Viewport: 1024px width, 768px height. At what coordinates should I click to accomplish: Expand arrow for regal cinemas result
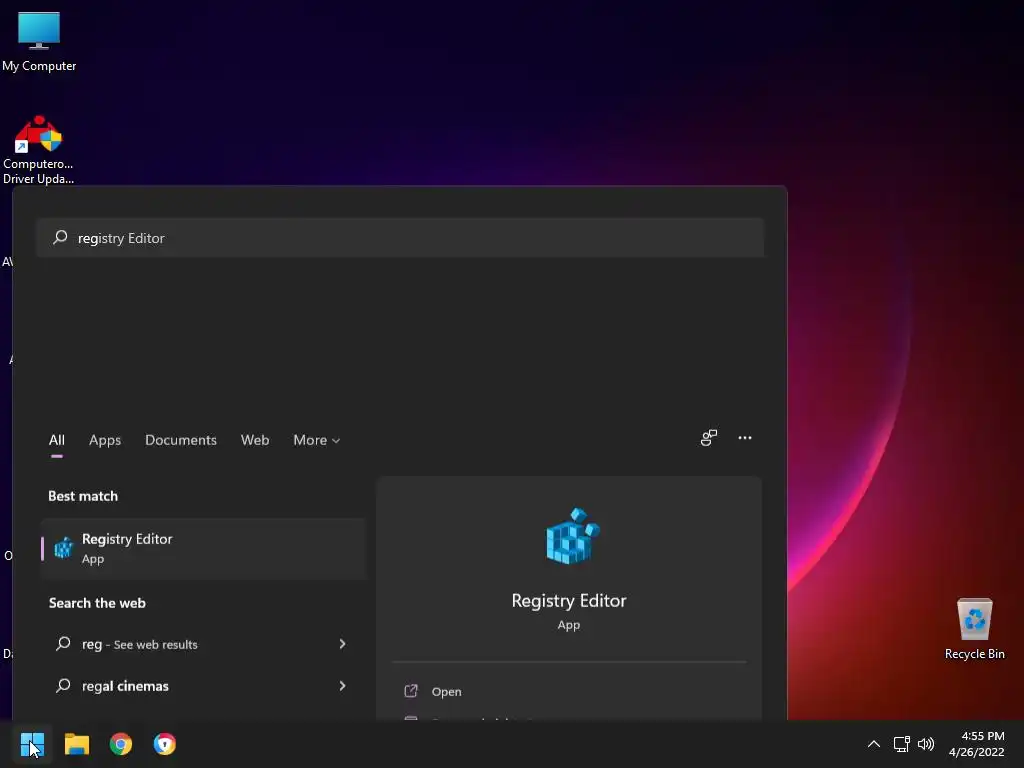[342, 686]
